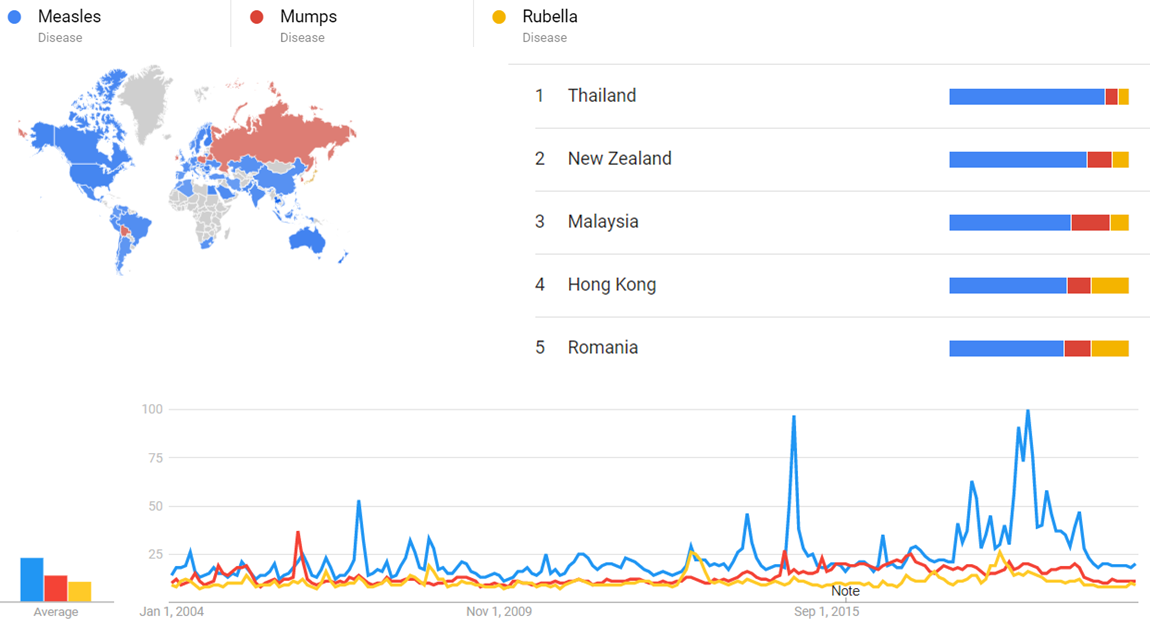Open Thailand in the region ranking
Viewport: 1150px width, 622px height.
tap(601, 96)
